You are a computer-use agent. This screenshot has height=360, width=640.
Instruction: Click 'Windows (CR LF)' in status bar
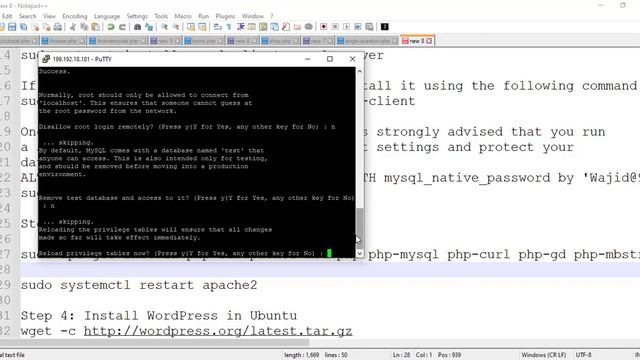point(544,355)
